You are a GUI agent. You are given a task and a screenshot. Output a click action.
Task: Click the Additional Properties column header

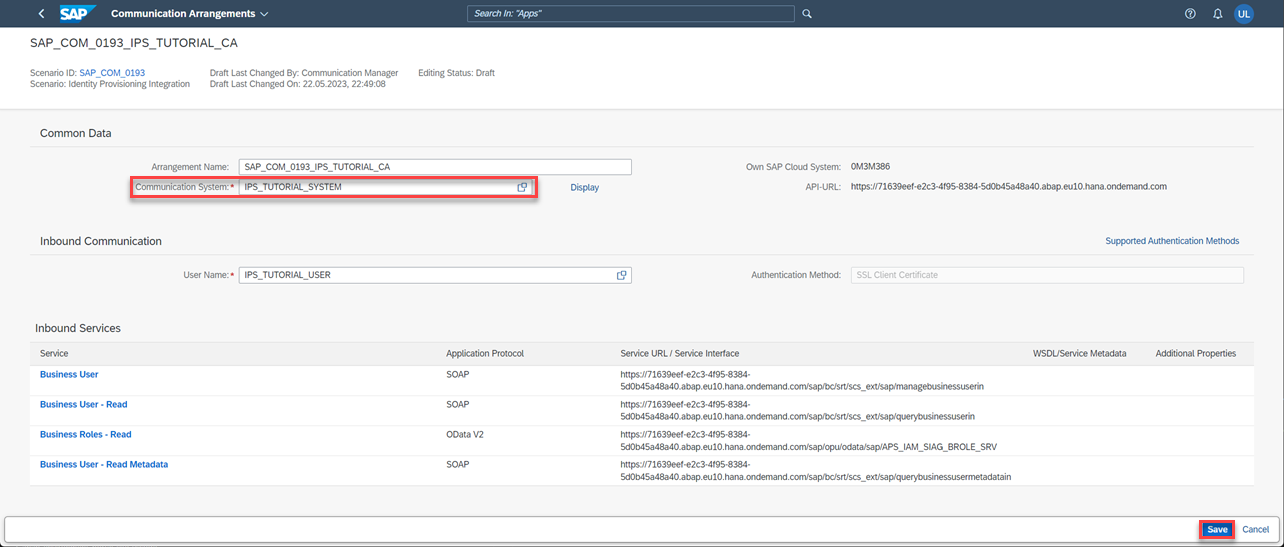coord(1196,353)
